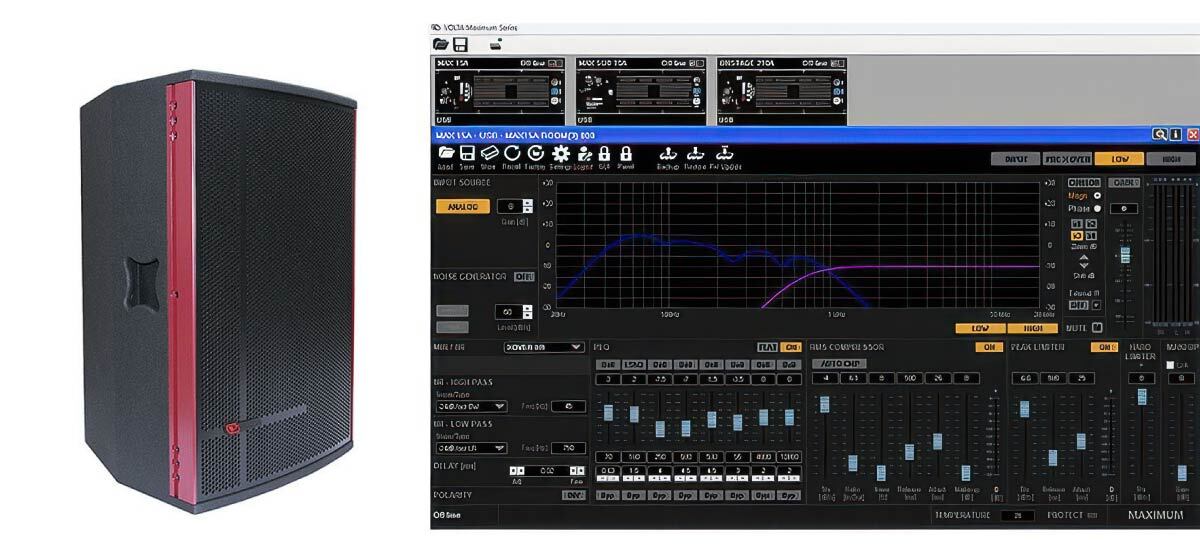Toggle the Mute checkbox under the graph
This screenshot has width=1200, height=559.
tap(1097, 327)
